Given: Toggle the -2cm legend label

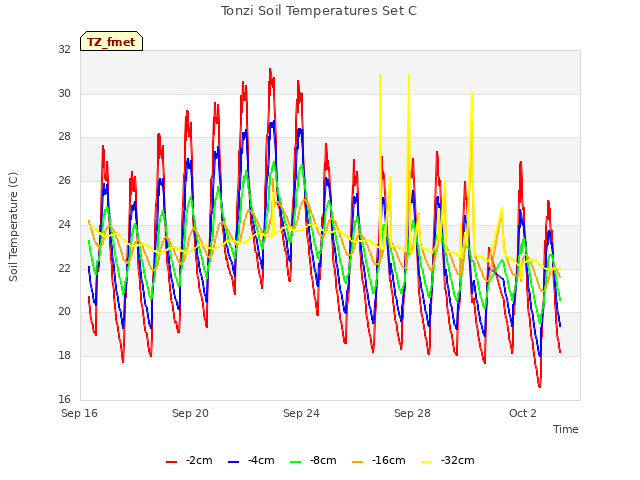Looking at the screenshot, I should pyautogui.click(x=199, y=460).
